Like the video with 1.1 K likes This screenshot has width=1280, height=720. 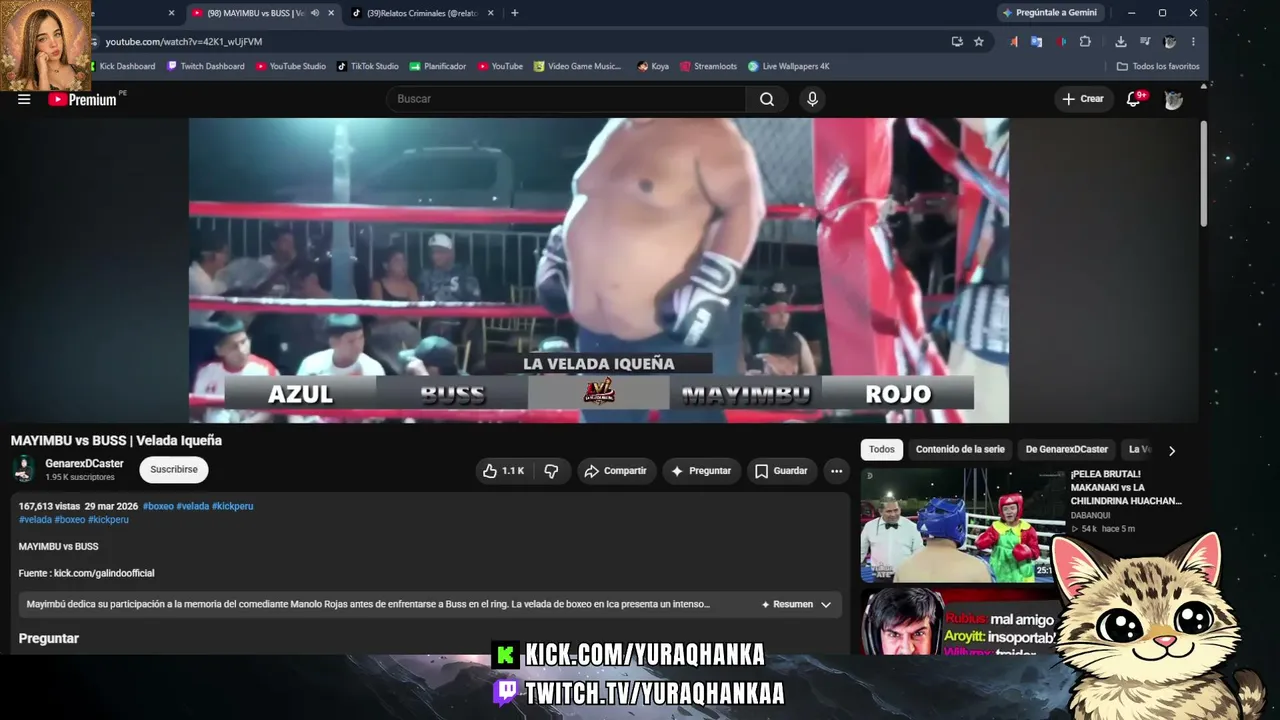[503, 471]
